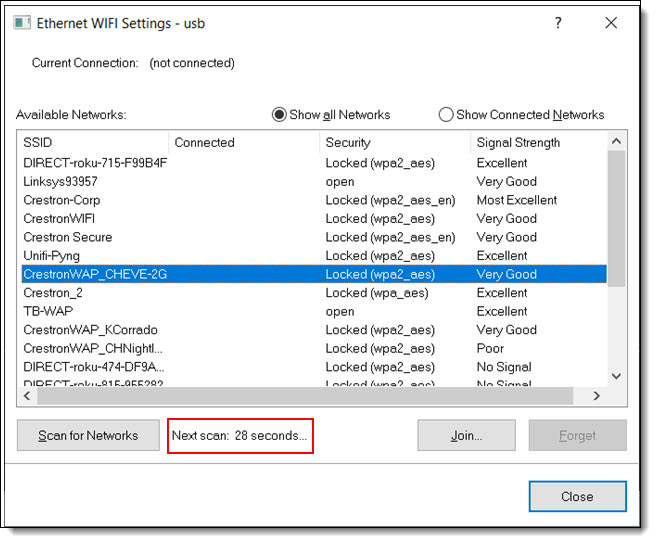
Task: Close the dialog with the X button
Action: coord(611,23)
